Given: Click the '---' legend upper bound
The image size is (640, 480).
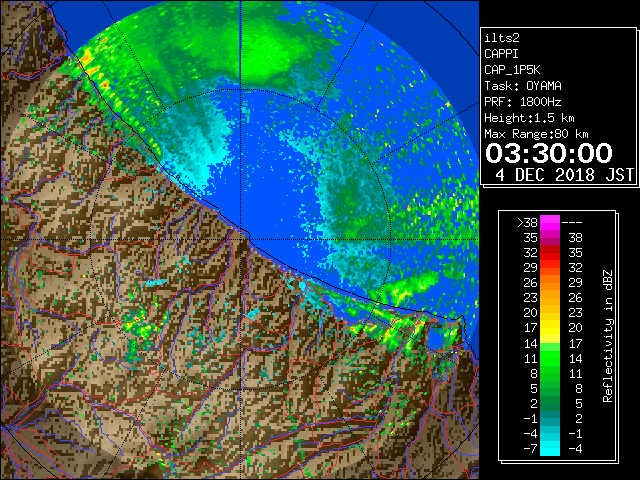Looking at the screenshot, I should tap(572, 223).
